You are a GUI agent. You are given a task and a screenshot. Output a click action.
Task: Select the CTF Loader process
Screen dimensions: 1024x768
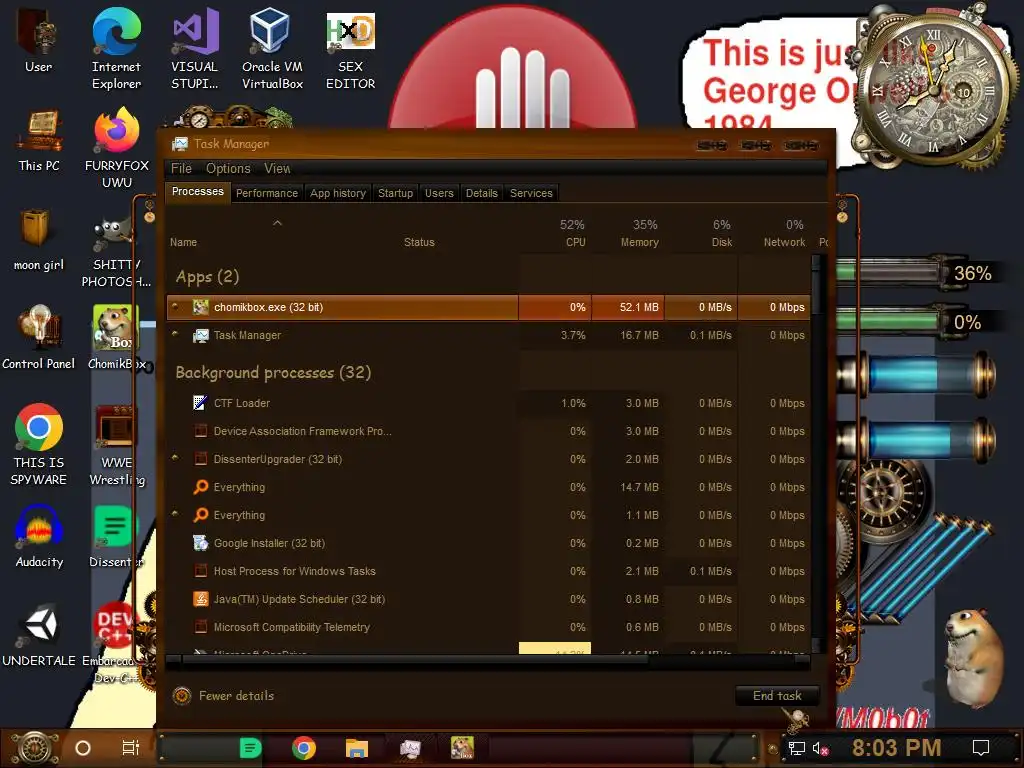[x=488, y=403]
